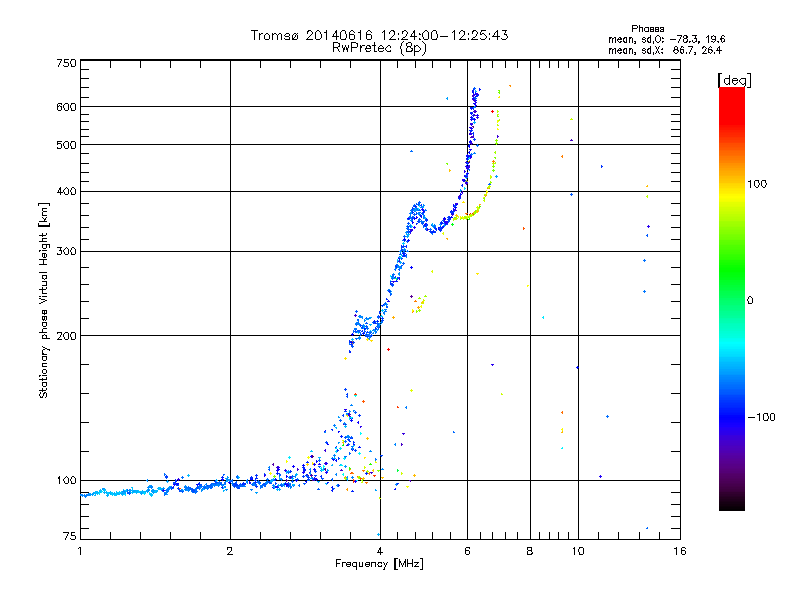Click the x-axis tick label '8'
Viewport: 800px width, 600px height.
click(x=530, y=551)
